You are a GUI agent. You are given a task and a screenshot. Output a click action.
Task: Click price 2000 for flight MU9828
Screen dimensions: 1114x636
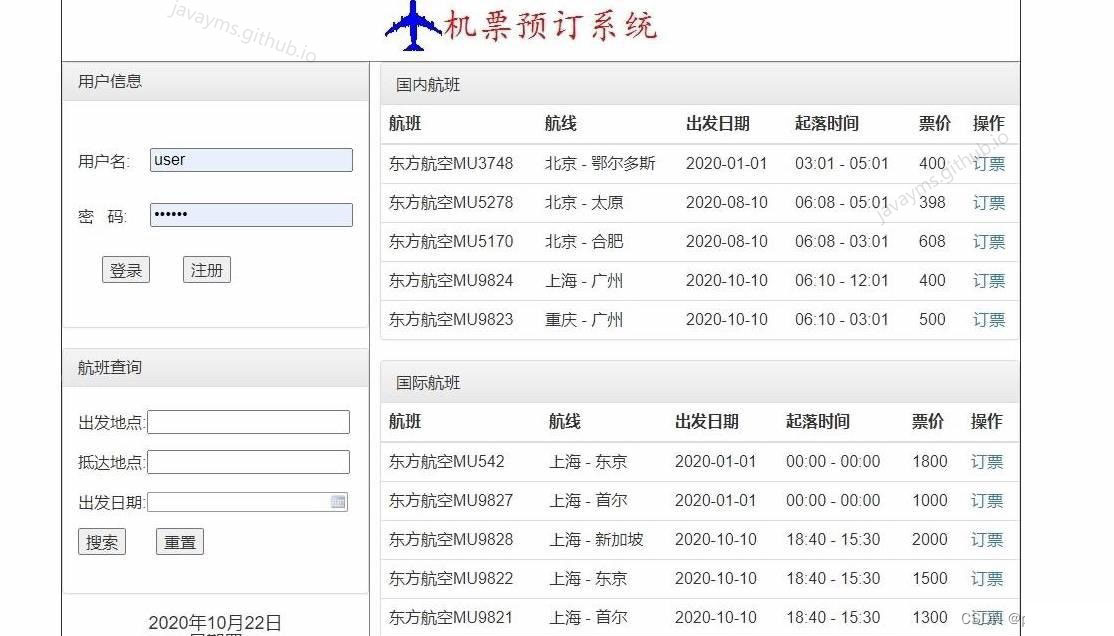930,540
